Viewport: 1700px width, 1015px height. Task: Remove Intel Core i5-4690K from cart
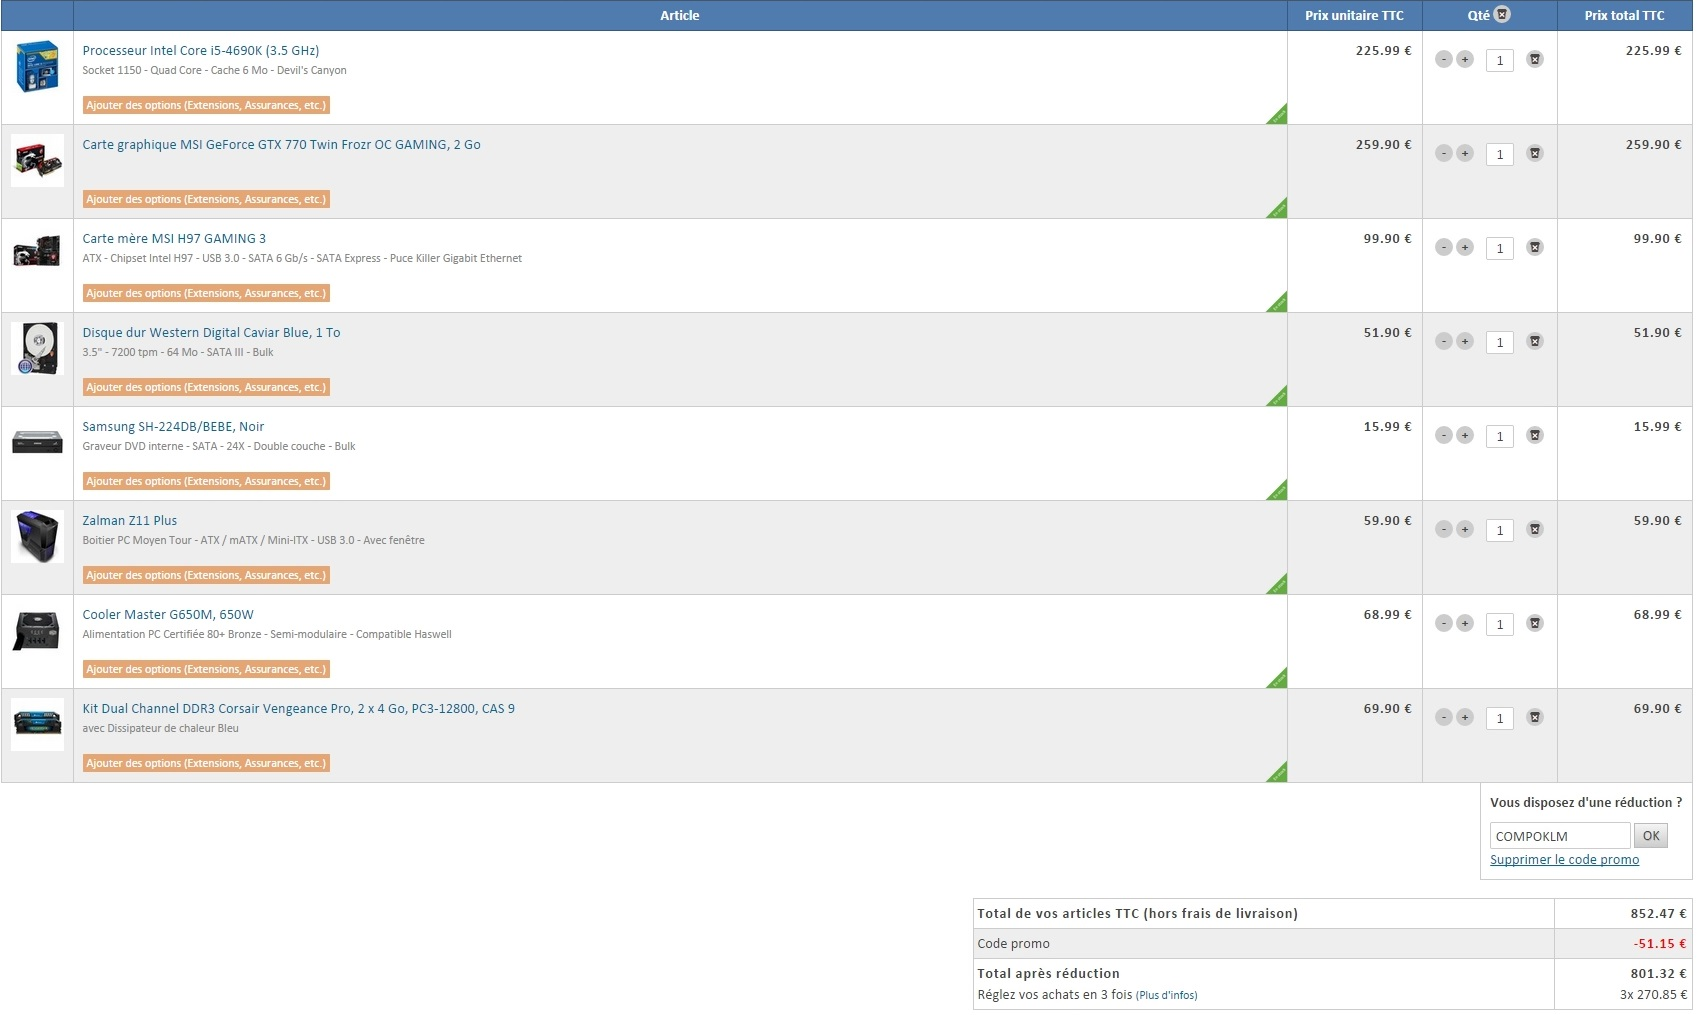1535,60
